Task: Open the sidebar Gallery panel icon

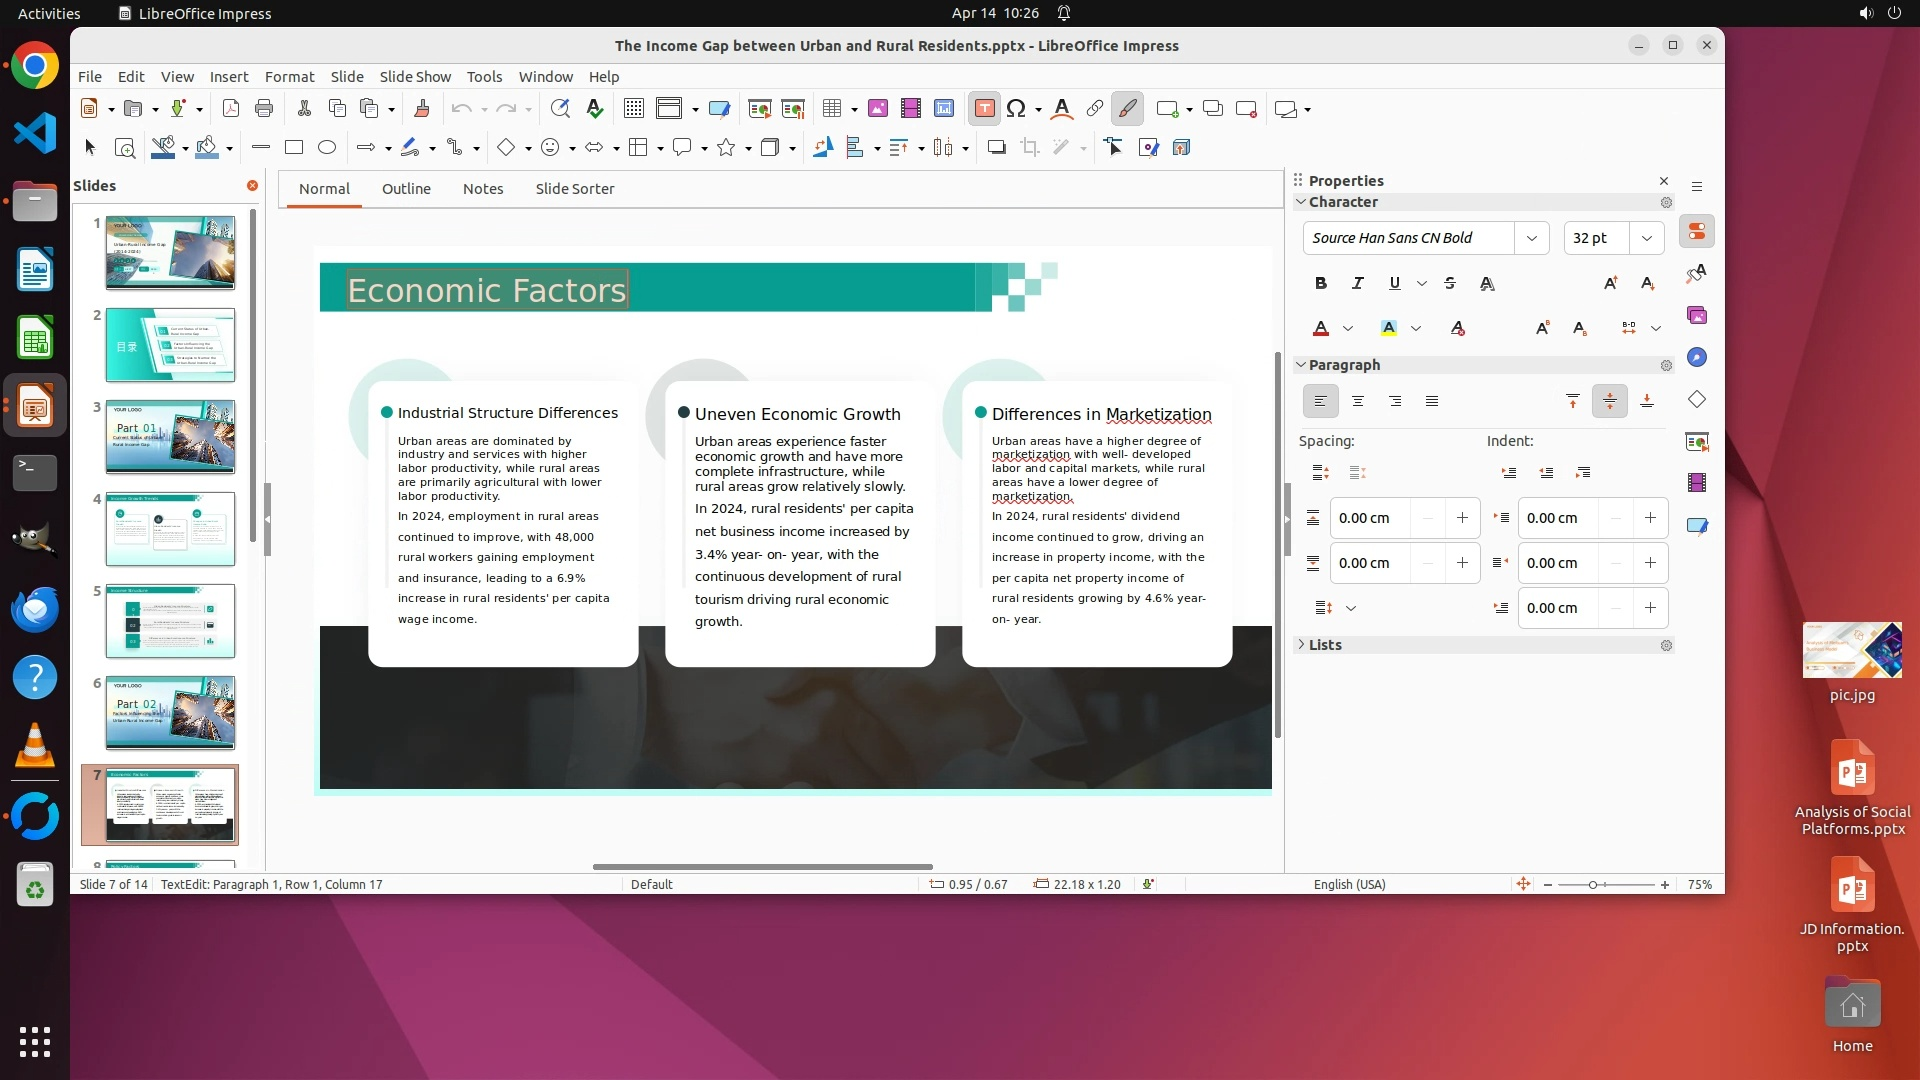Action: click(1697, 316)
